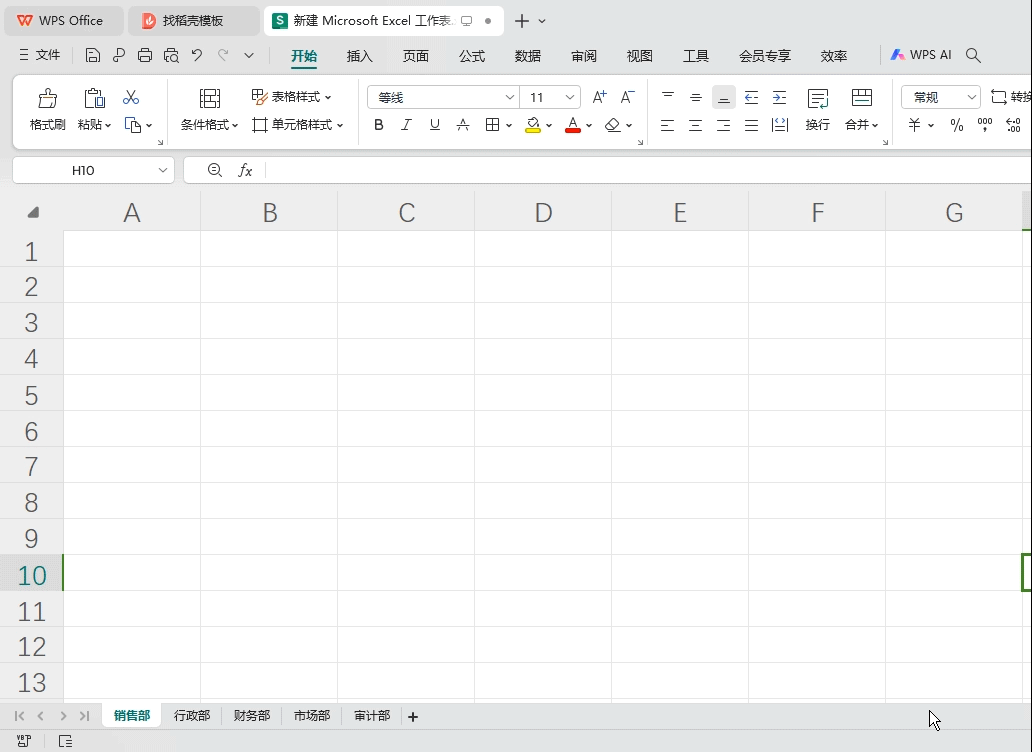
Task: Align text left
Action: (667, 125)
